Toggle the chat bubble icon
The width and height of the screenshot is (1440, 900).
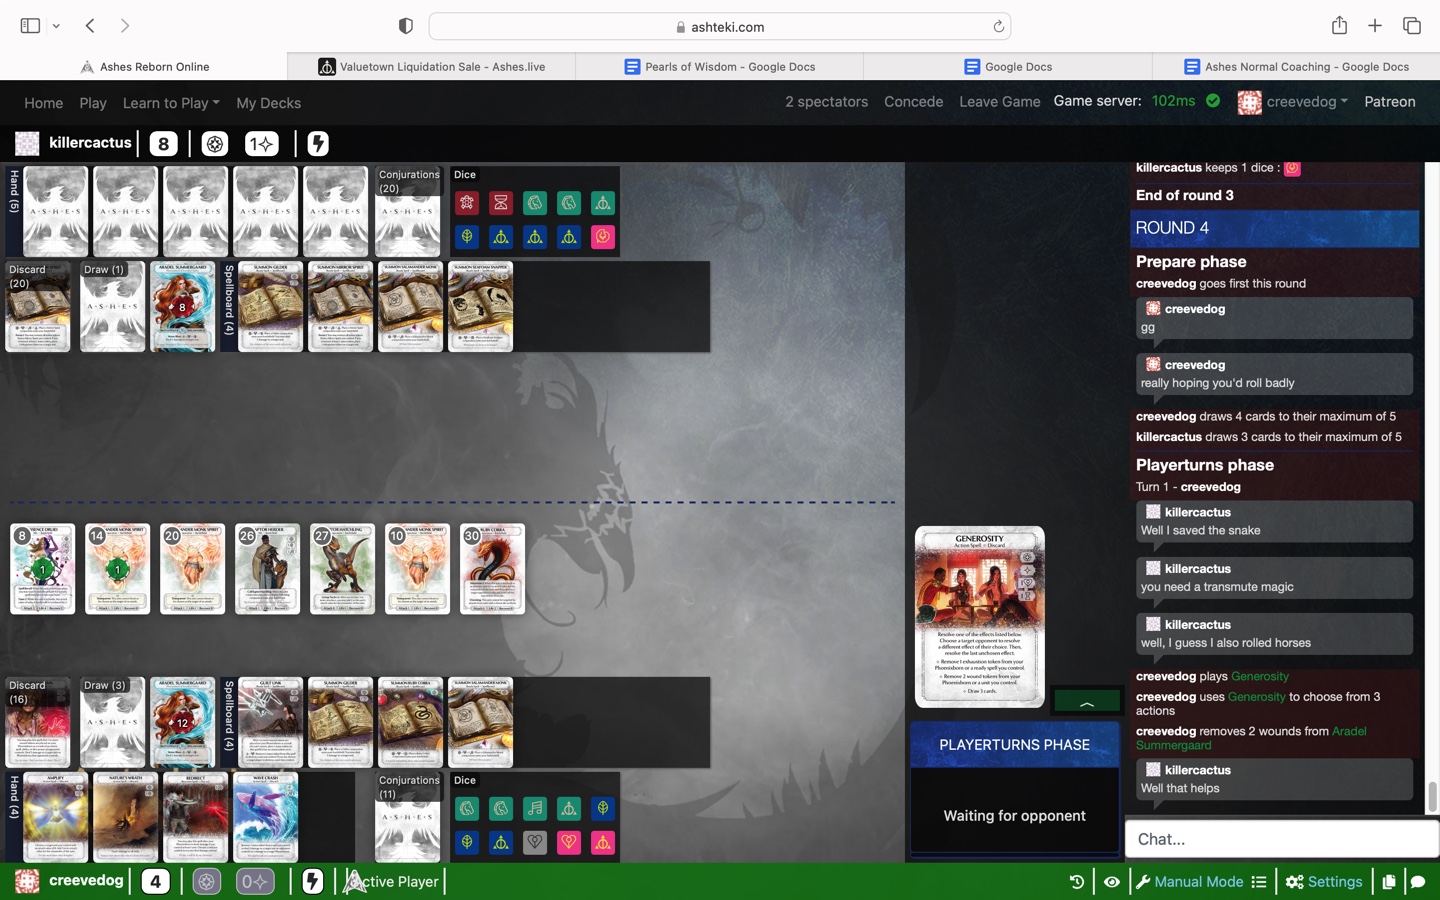point(1418,881)
